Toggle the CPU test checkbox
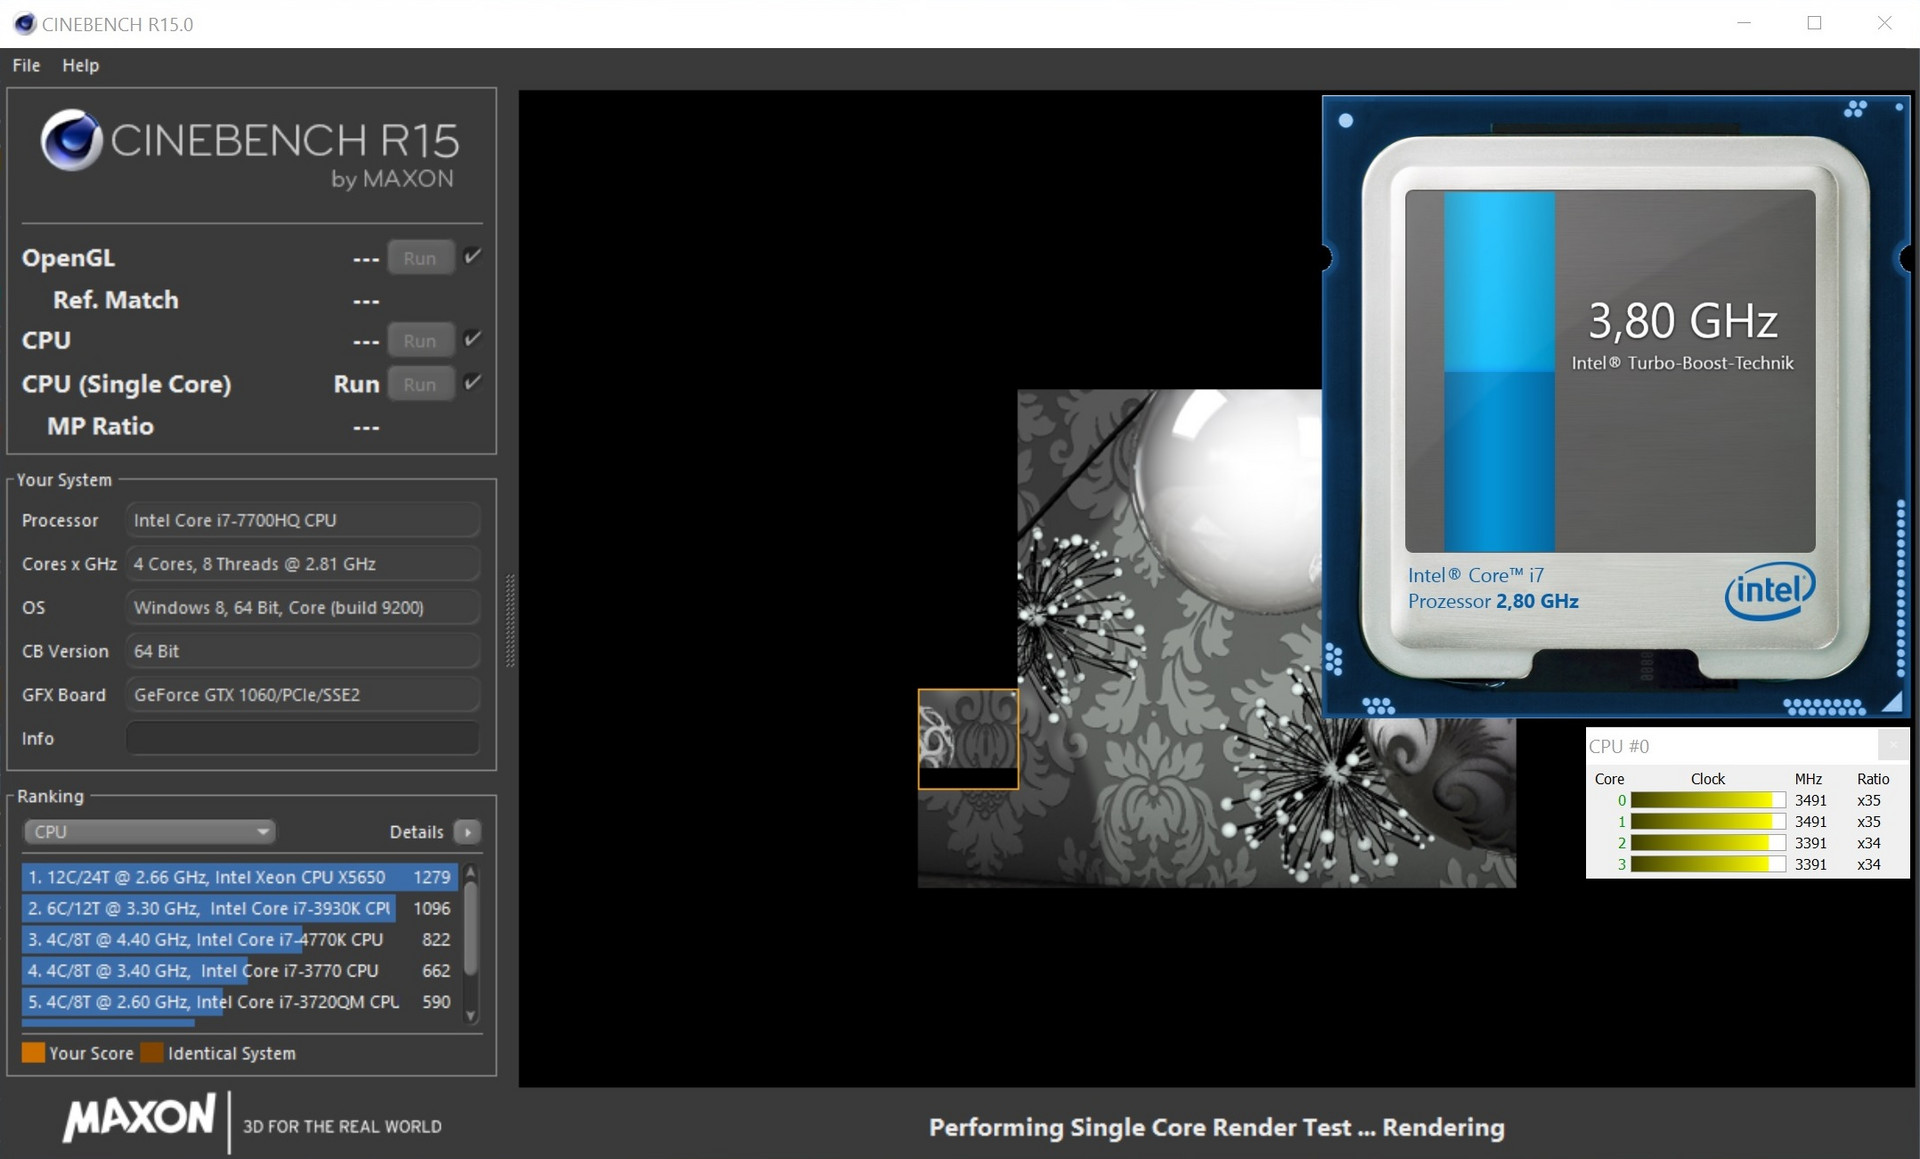 pos(473,339)
